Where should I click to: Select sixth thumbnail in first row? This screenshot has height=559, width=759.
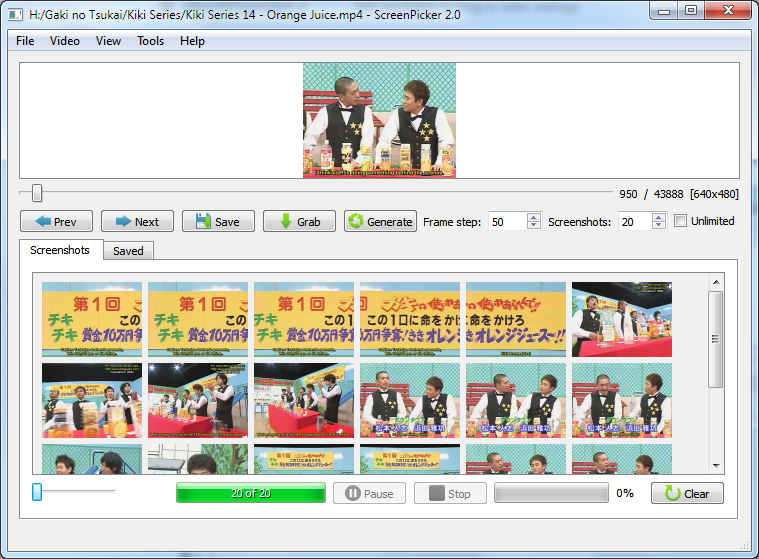(622, 319)
